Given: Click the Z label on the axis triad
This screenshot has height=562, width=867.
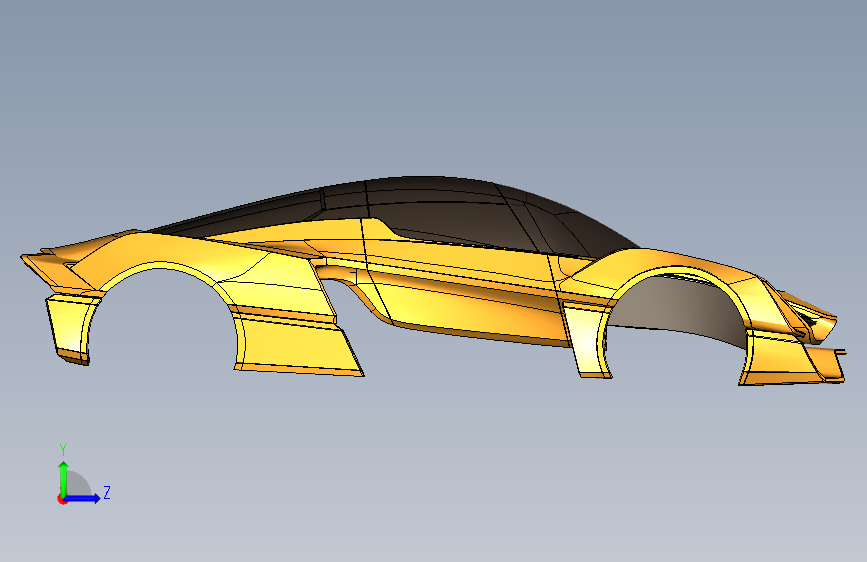Looking at the screenshot, I should pyautogui.click(x=107, y=492).
